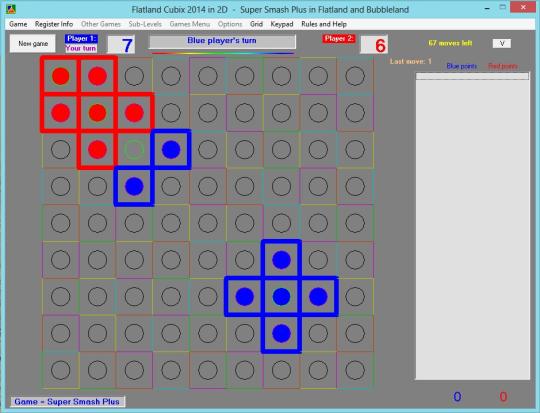The width and height of the screenshot is (540, 413).
Task: Click the green-outlined empty circle cell
Action: click(134, 149)
